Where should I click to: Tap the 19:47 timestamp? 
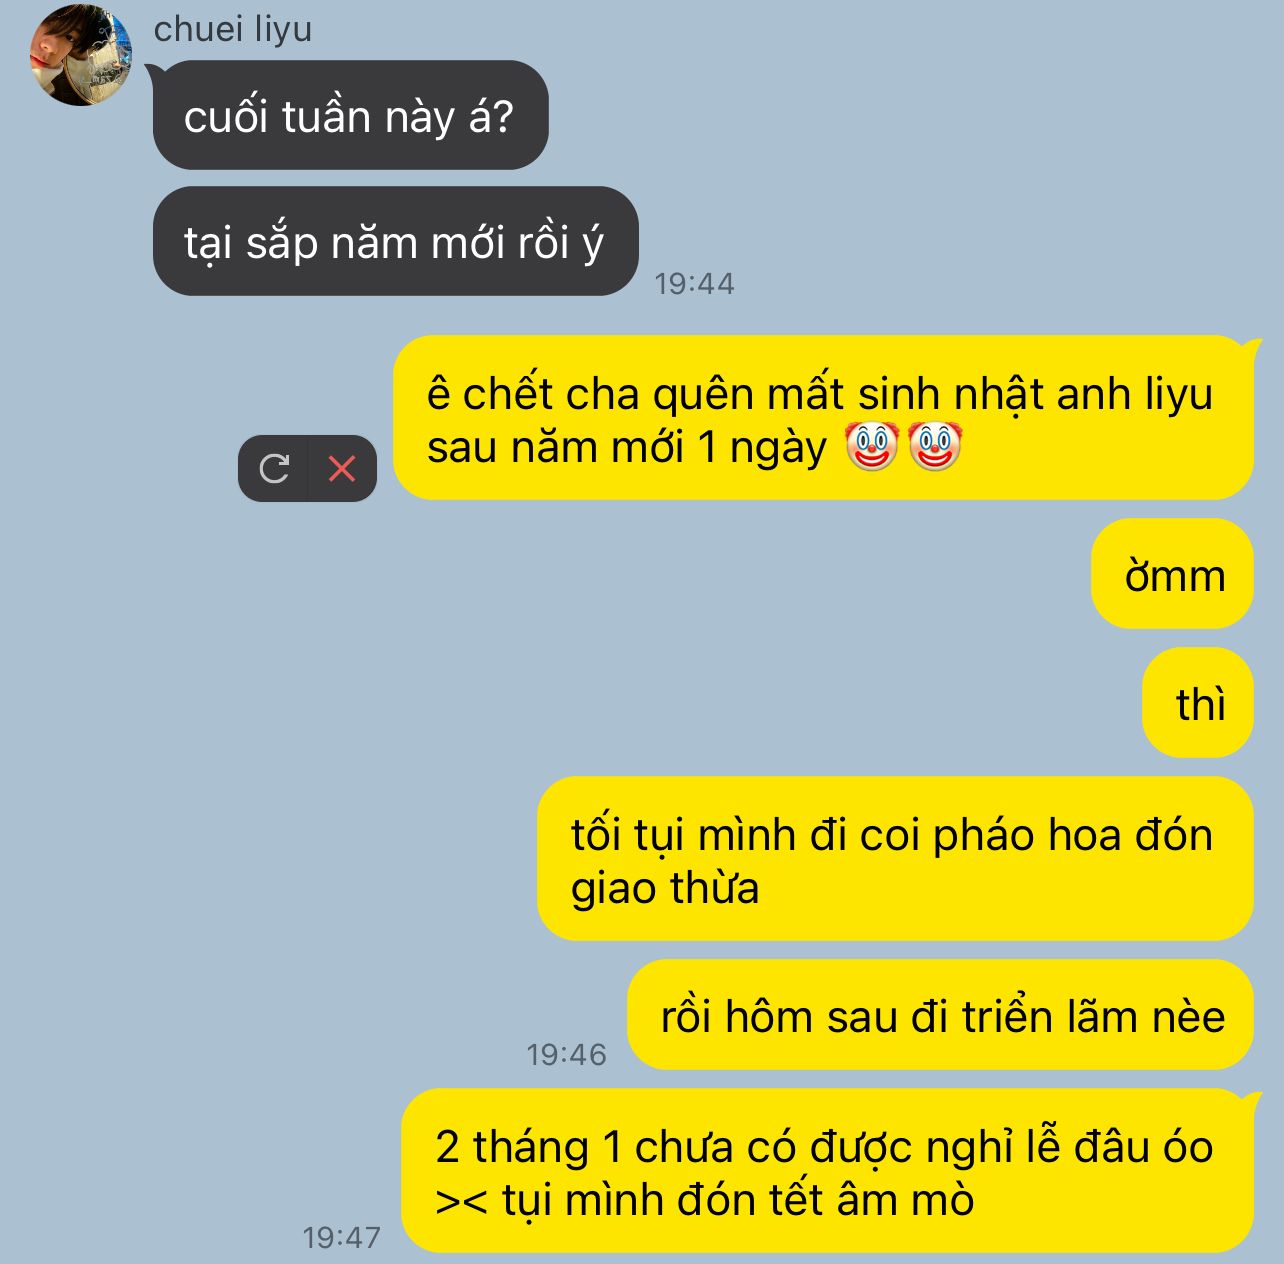(x=341, y=1238)
